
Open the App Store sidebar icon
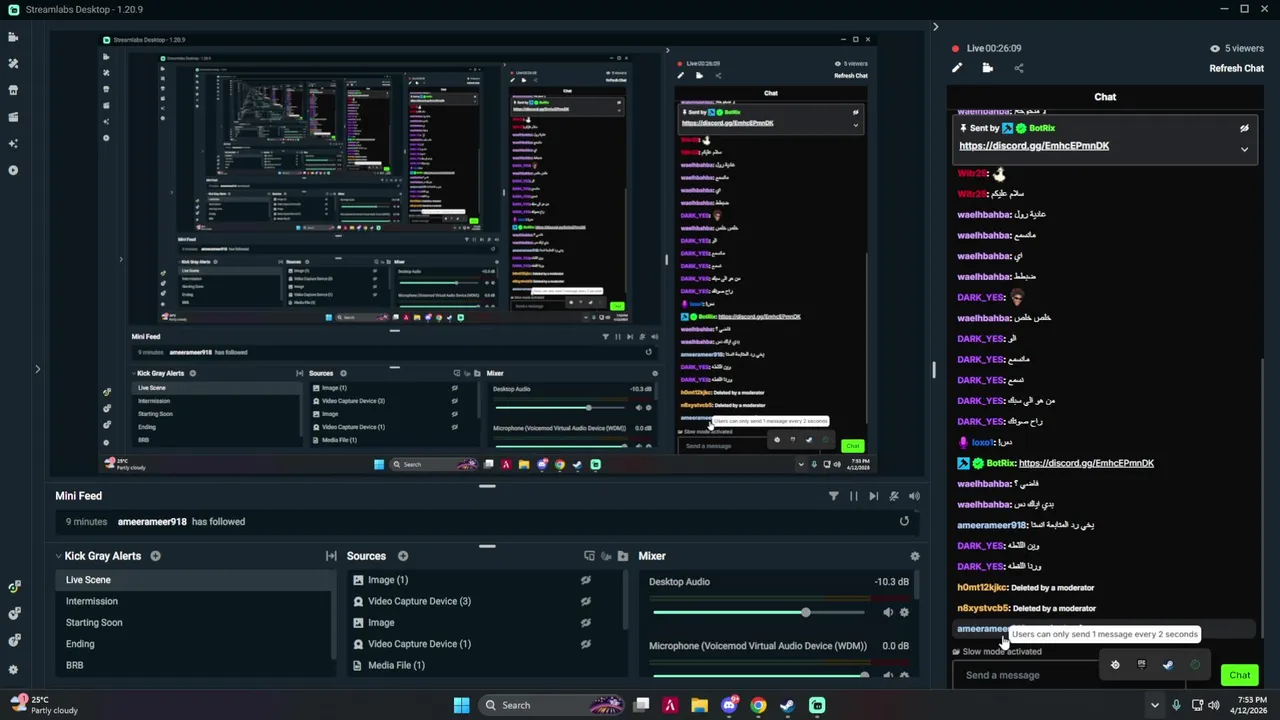[13, 90]
